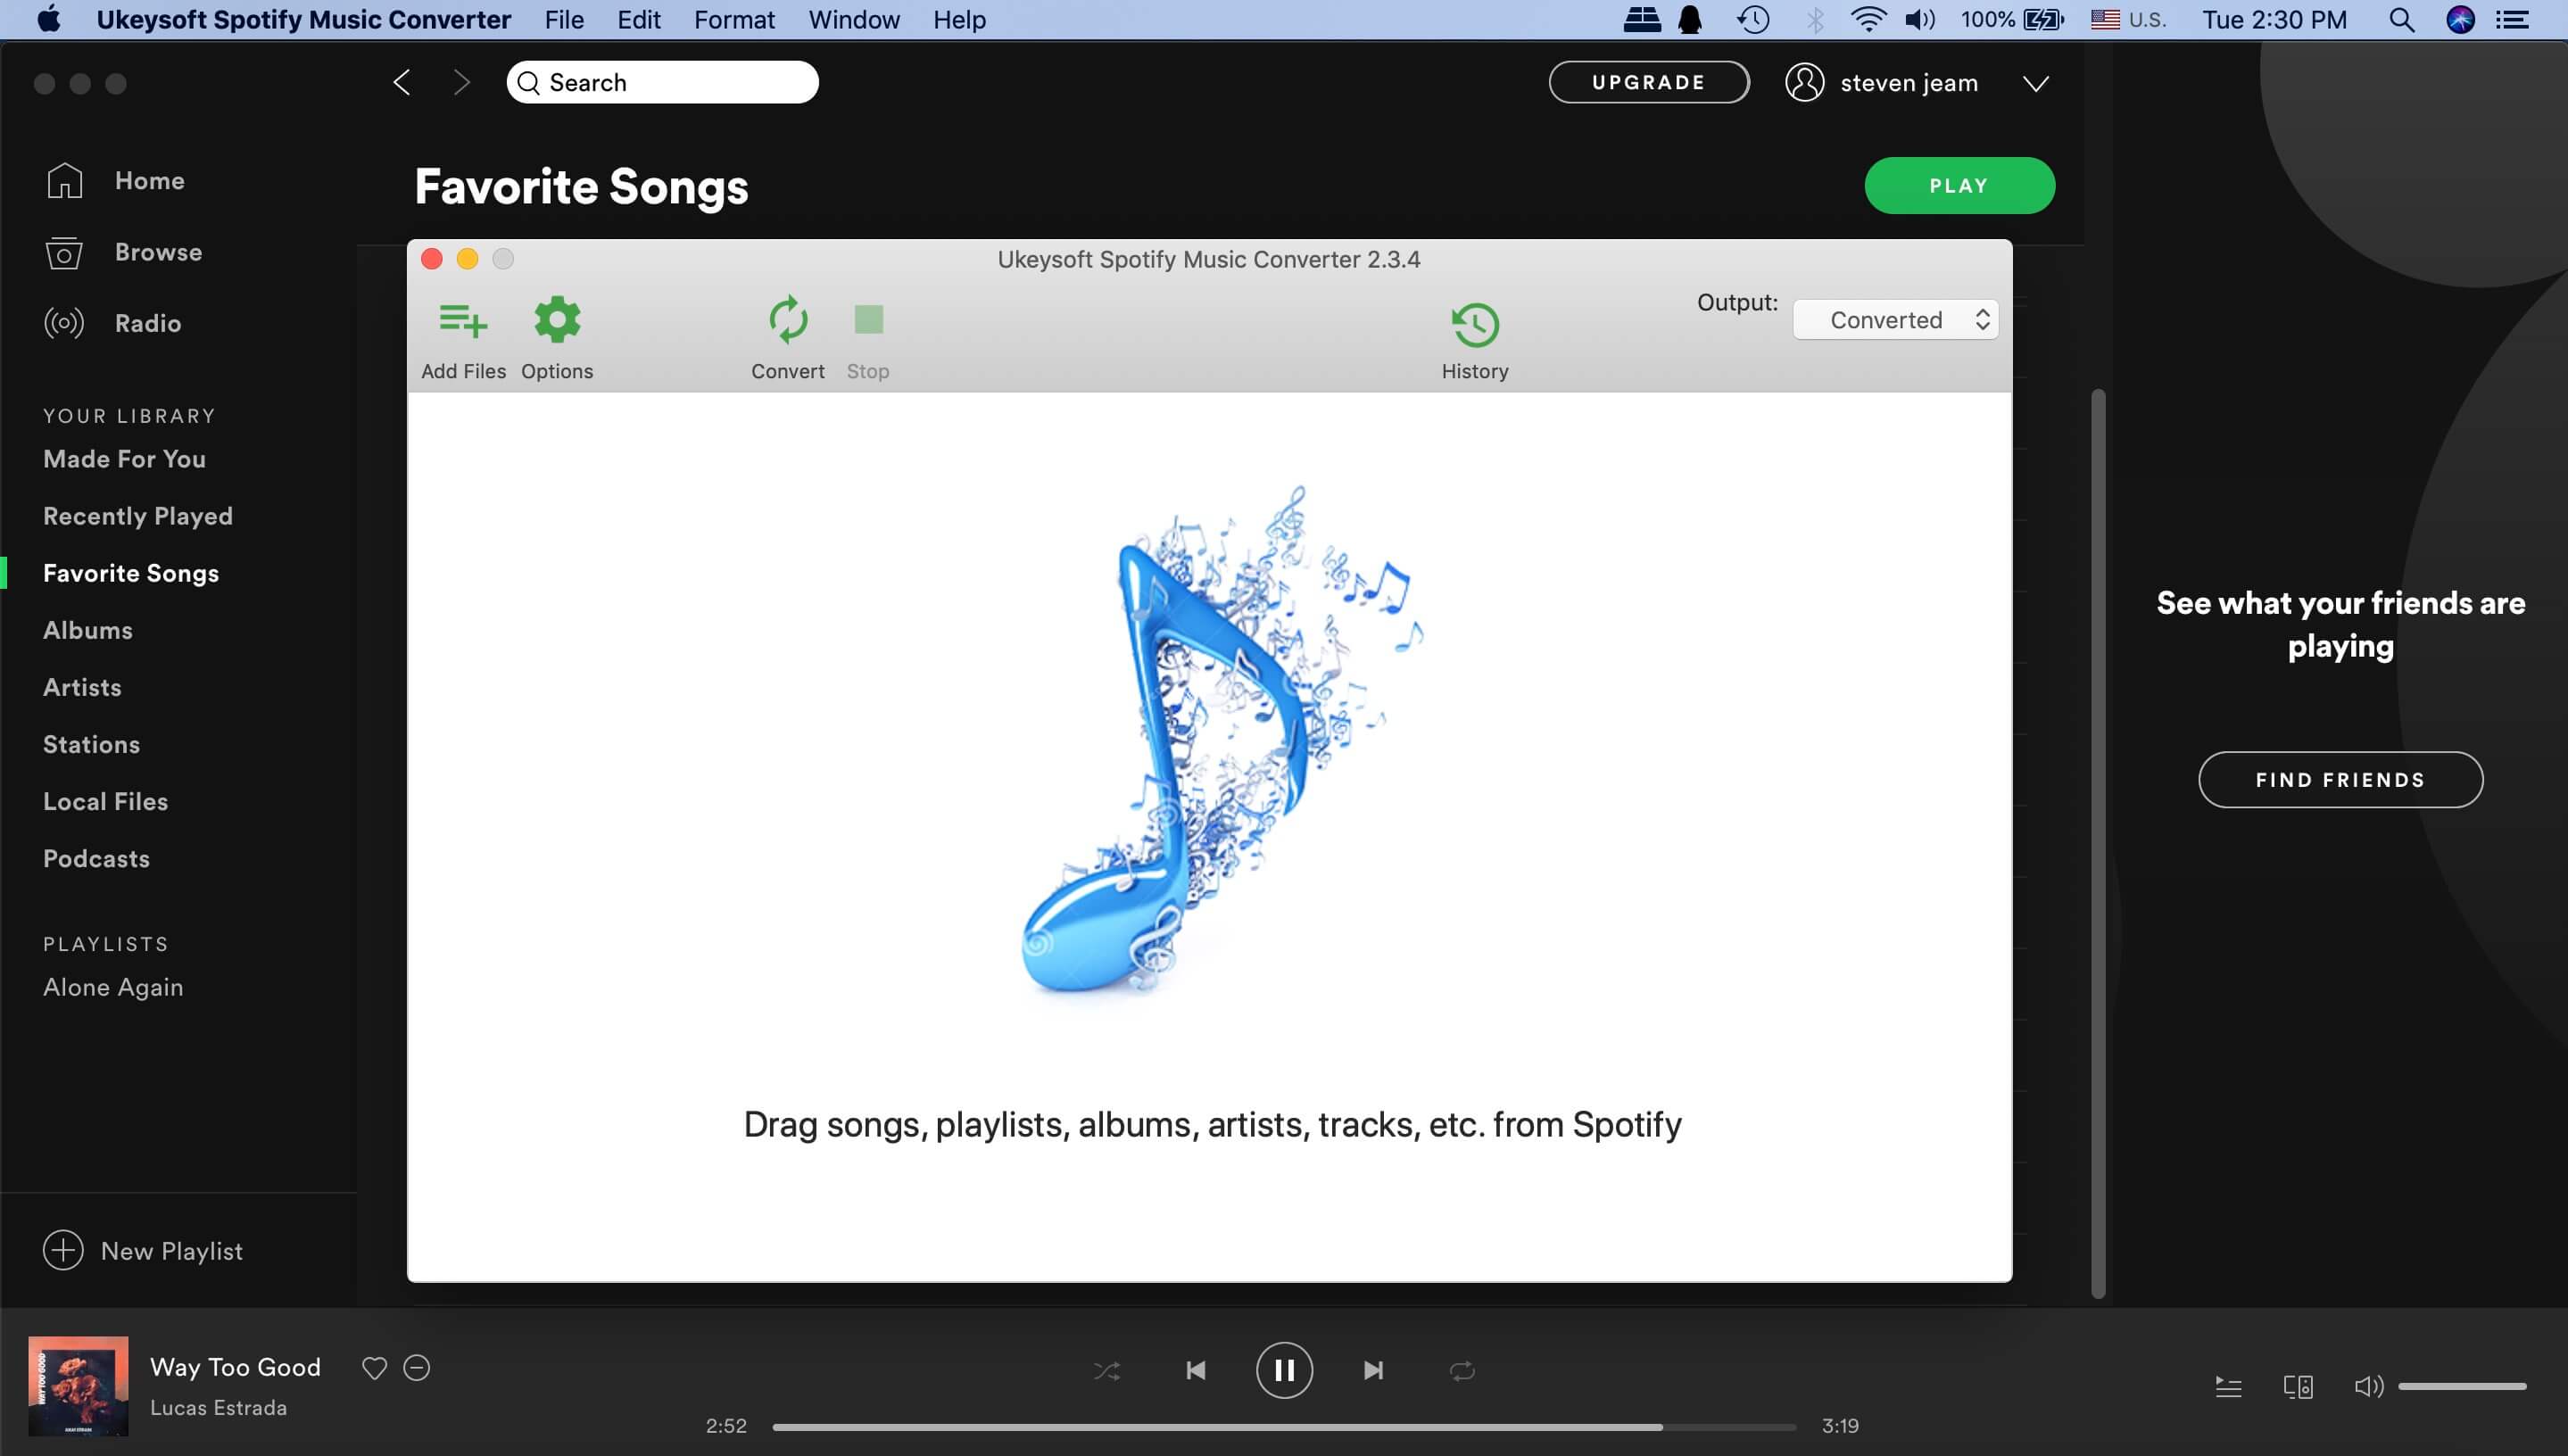
Task: Click skip to previous track icon
Action: pyautogui.click(x=1196, y=1371)
